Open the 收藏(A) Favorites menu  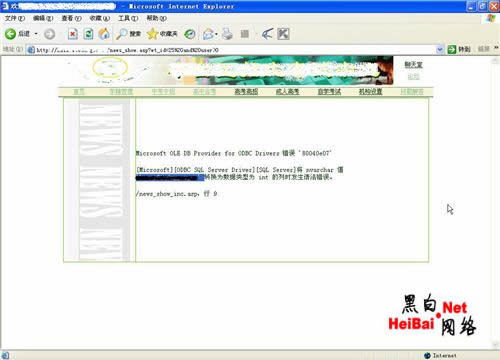point(100,18)
